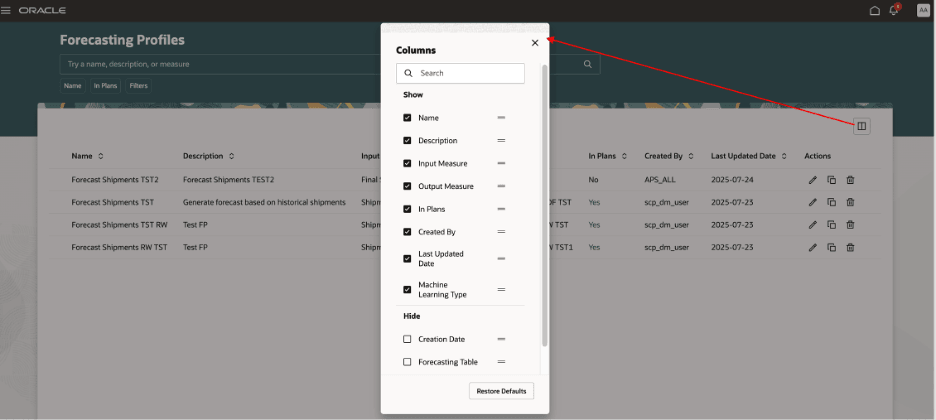This screenshot has height=420, width=936.
Task: Click the Columns panel vertical scrollbar
Action: pyautogui.click(x=544, y=206)
